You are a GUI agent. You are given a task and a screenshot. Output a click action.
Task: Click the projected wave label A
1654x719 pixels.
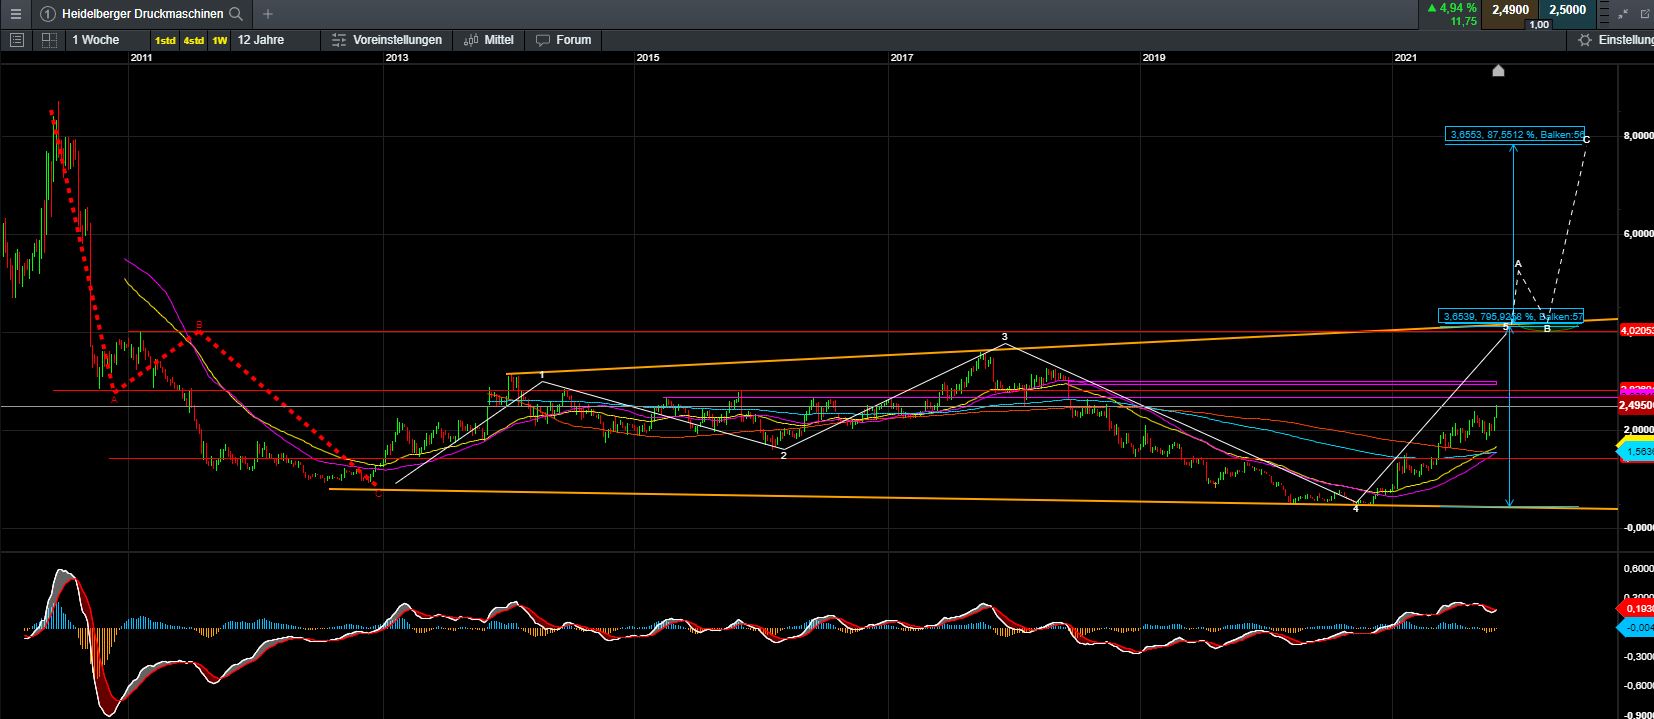point(1518,264)
